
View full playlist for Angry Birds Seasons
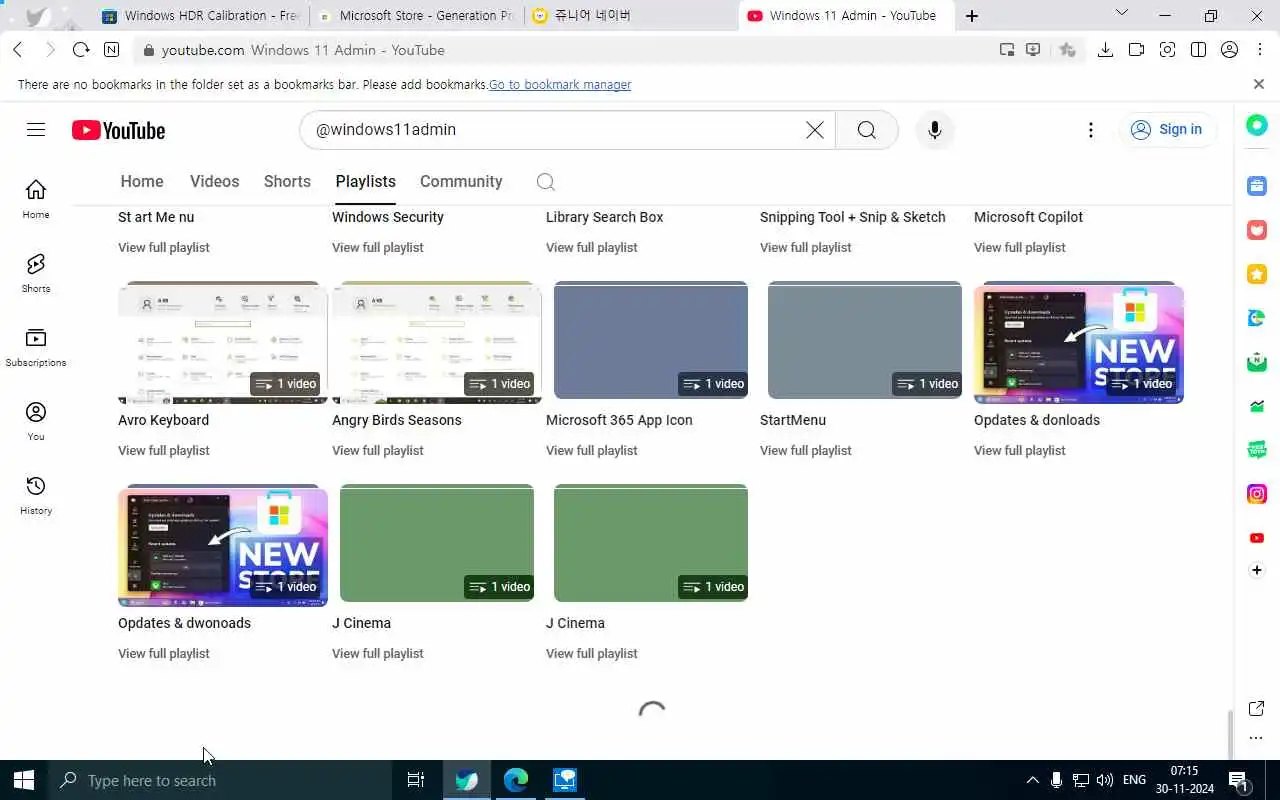pos(378,450)
